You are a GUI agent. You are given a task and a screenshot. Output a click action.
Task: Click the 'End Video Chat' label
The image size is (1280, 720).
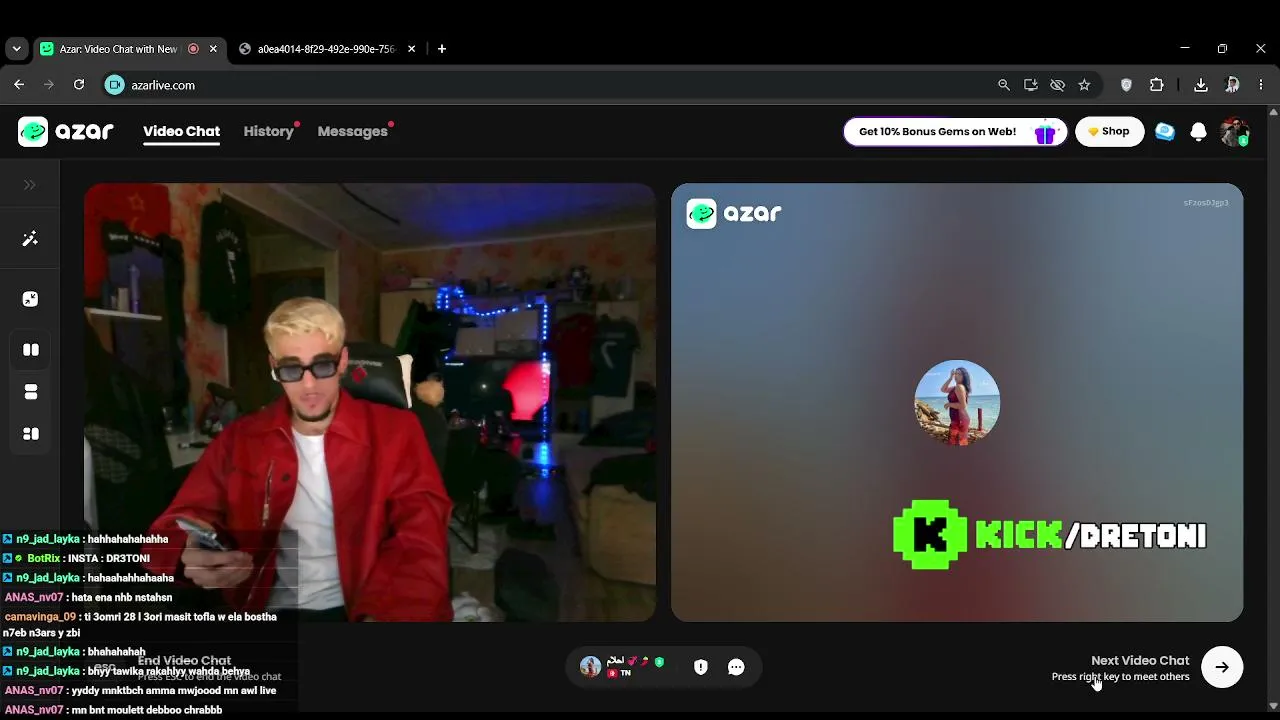point(184,660)
